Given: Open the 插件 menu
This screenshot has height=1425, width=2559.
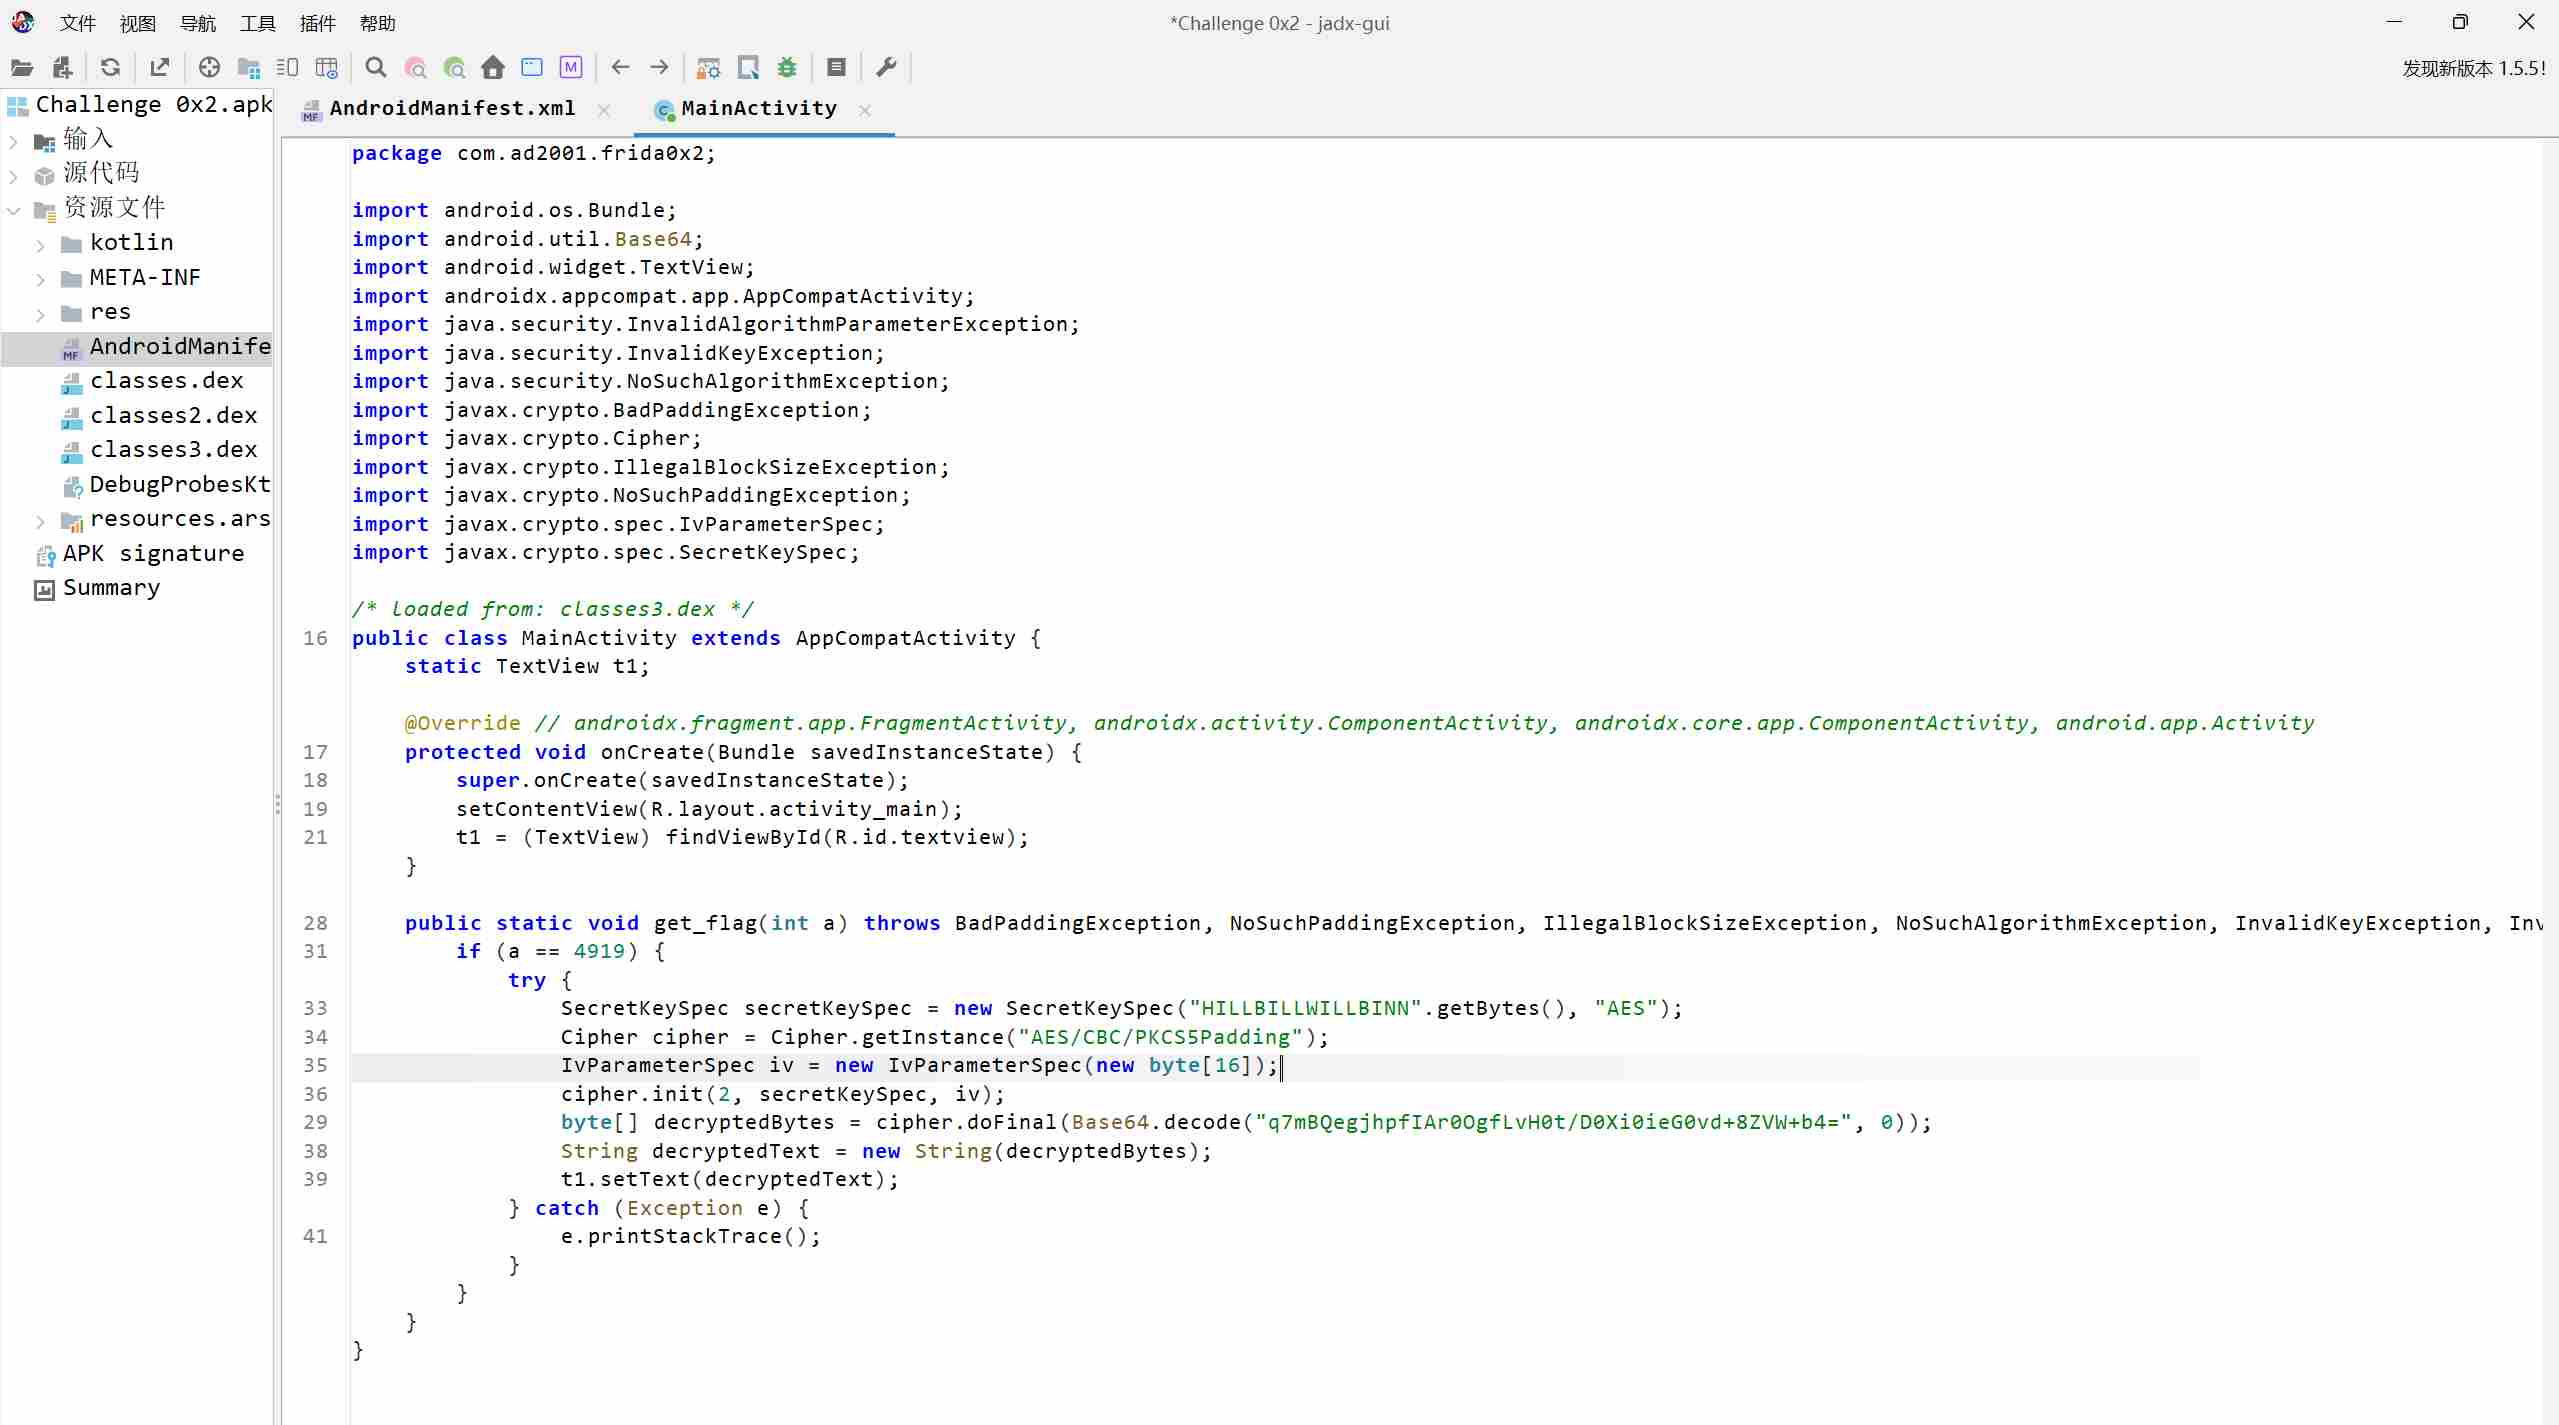Looking at the screenshot, I should pyautogui.click(x=318, y=23).
